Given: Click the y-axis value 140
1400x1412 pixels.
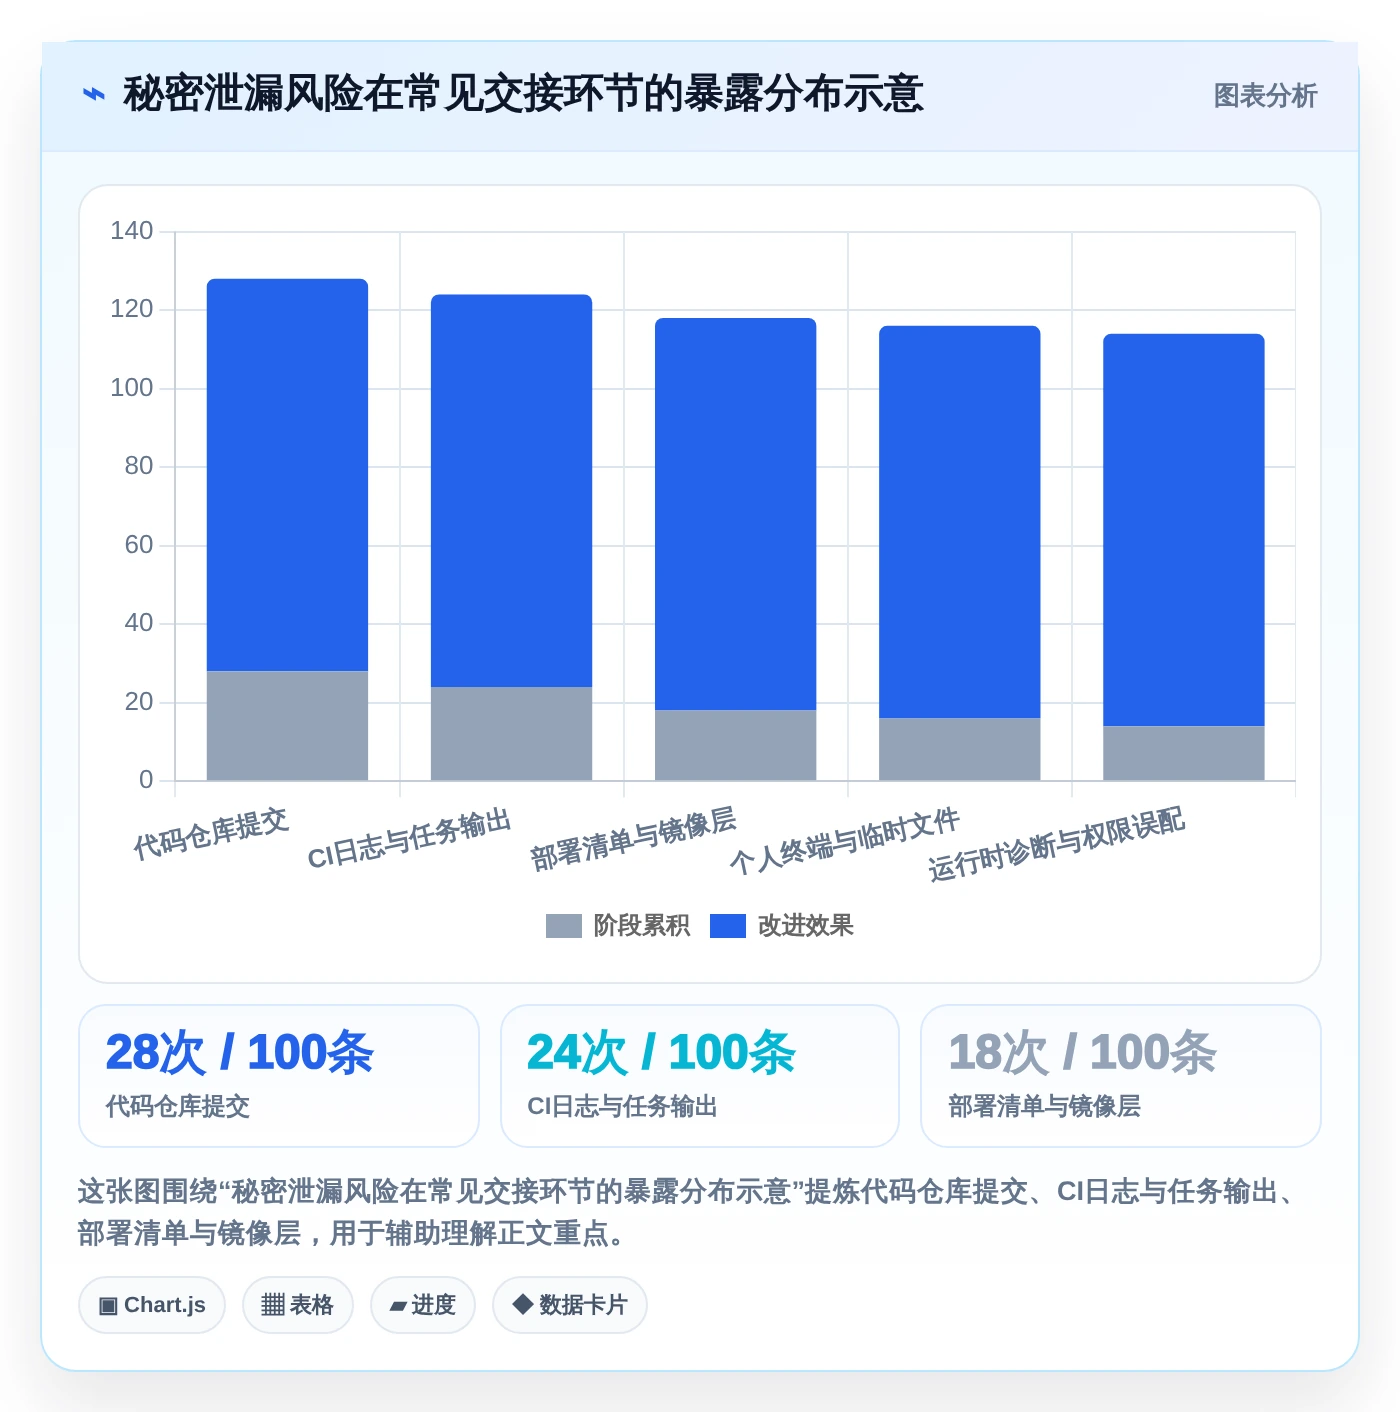Looking at the screenshot, I should [132, 231].
